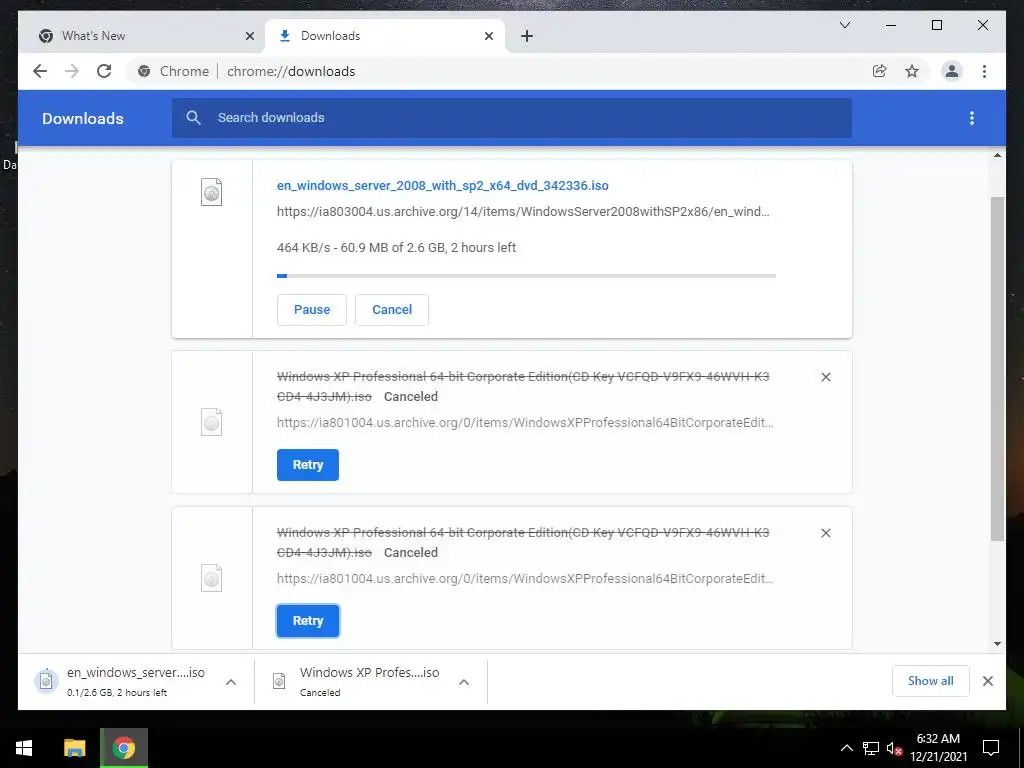
Task: Focus the Search downloads field
Action: (512, 118)
